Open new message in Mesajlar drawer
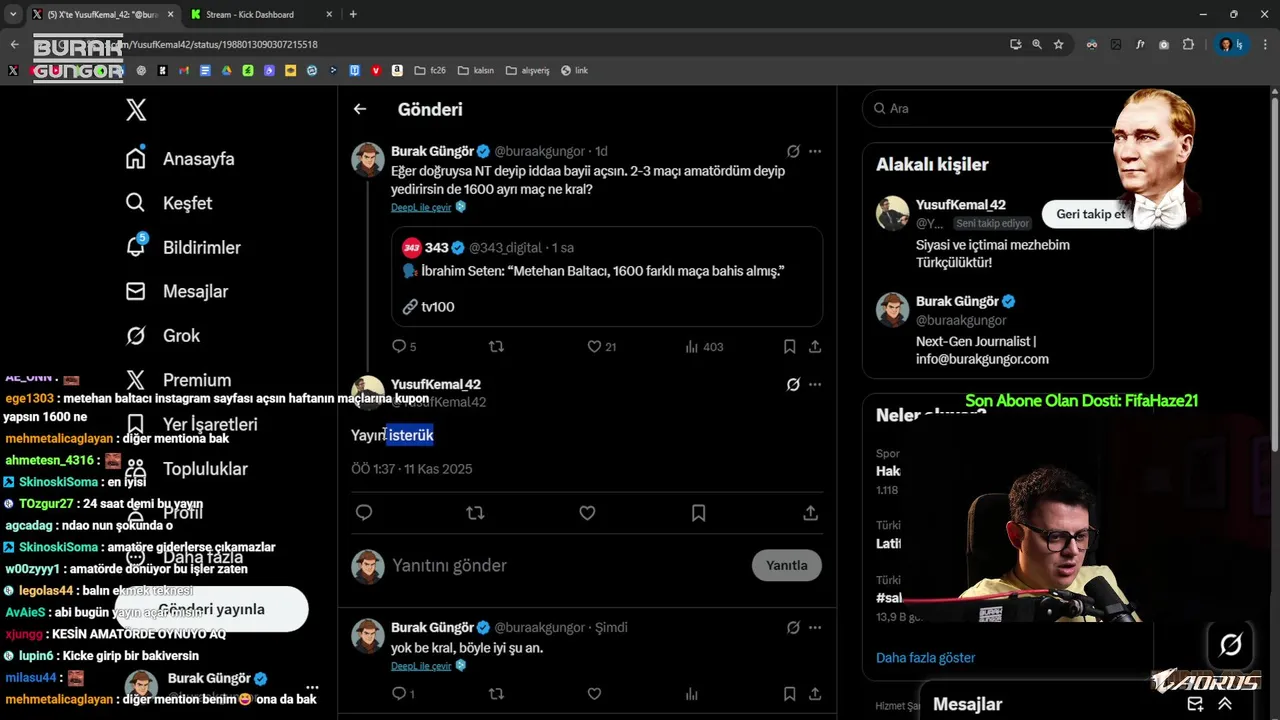 (1195, 704)
